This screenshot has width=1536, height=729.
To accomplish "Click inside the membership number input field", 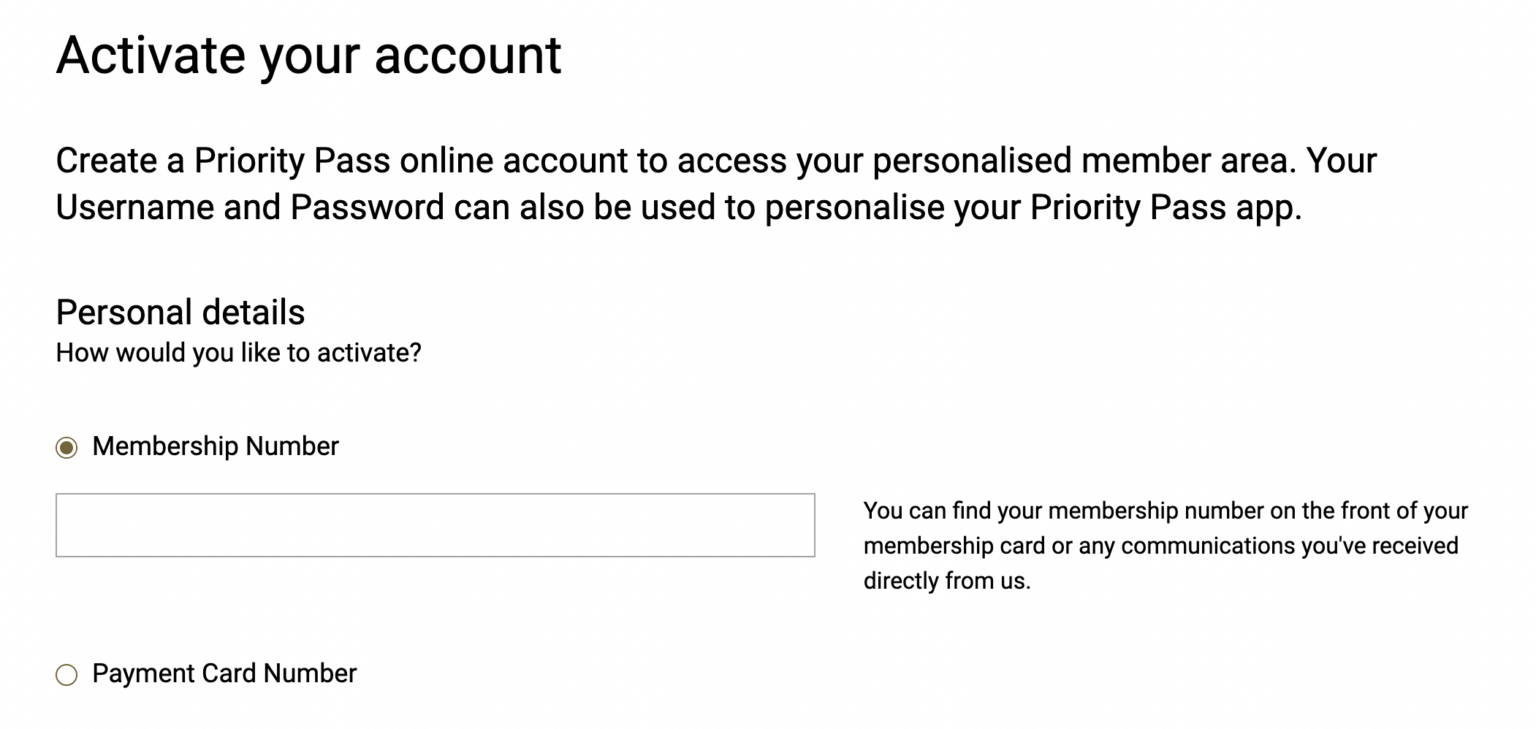I will [x=435, y=525].
